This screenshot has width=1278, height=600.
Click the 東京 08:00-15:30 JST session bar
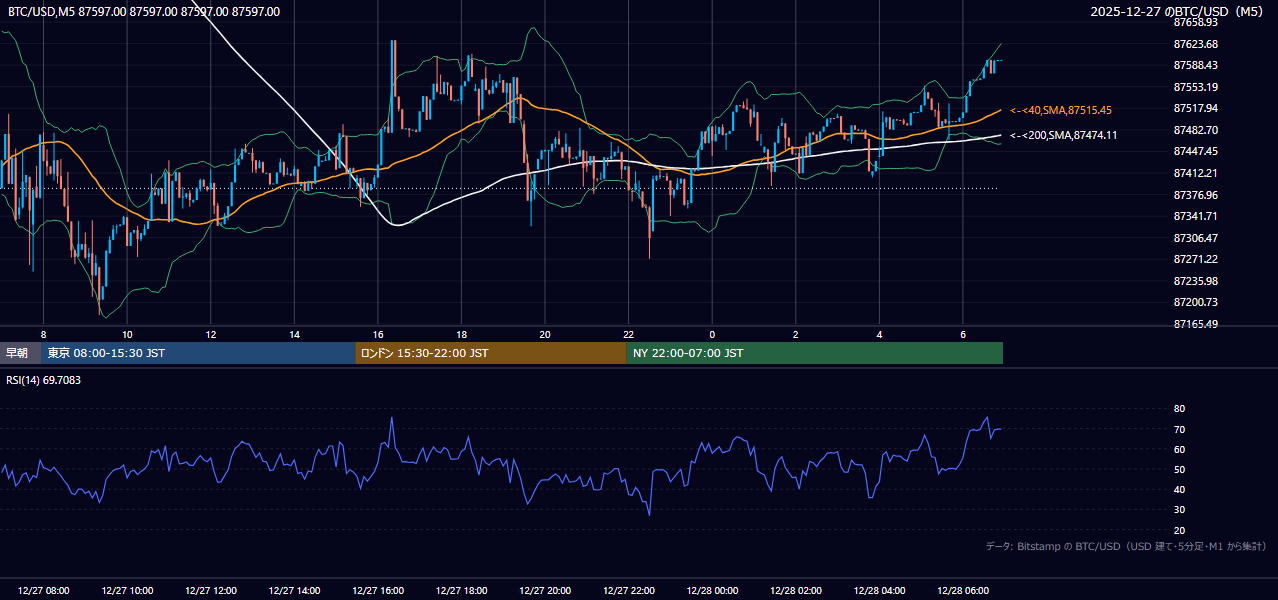198,353
